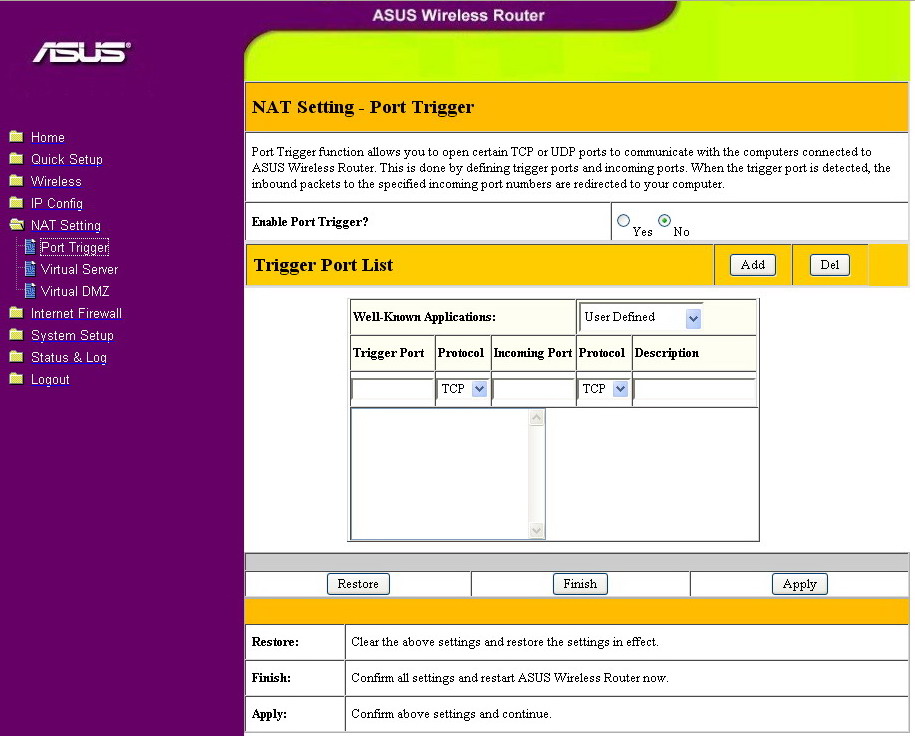Click the Virtual DMZ page icon
Image resolution: width=915 pixels, height=736 pixels.
(30, 291)
